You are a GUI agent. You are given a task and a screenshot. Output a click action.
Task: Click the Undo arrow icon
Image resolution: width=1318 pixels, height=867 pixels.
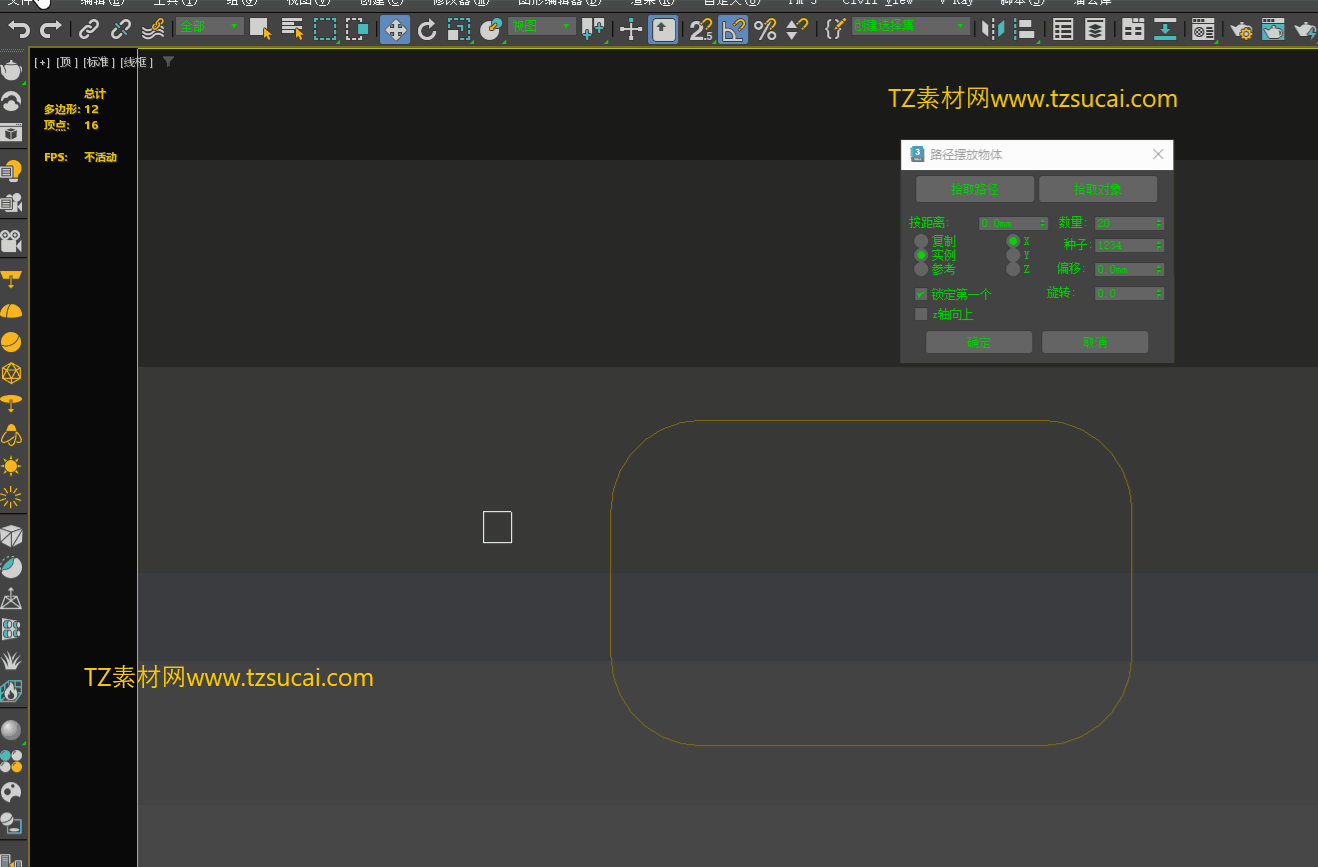pyautogui.click(x=18, y=29)
